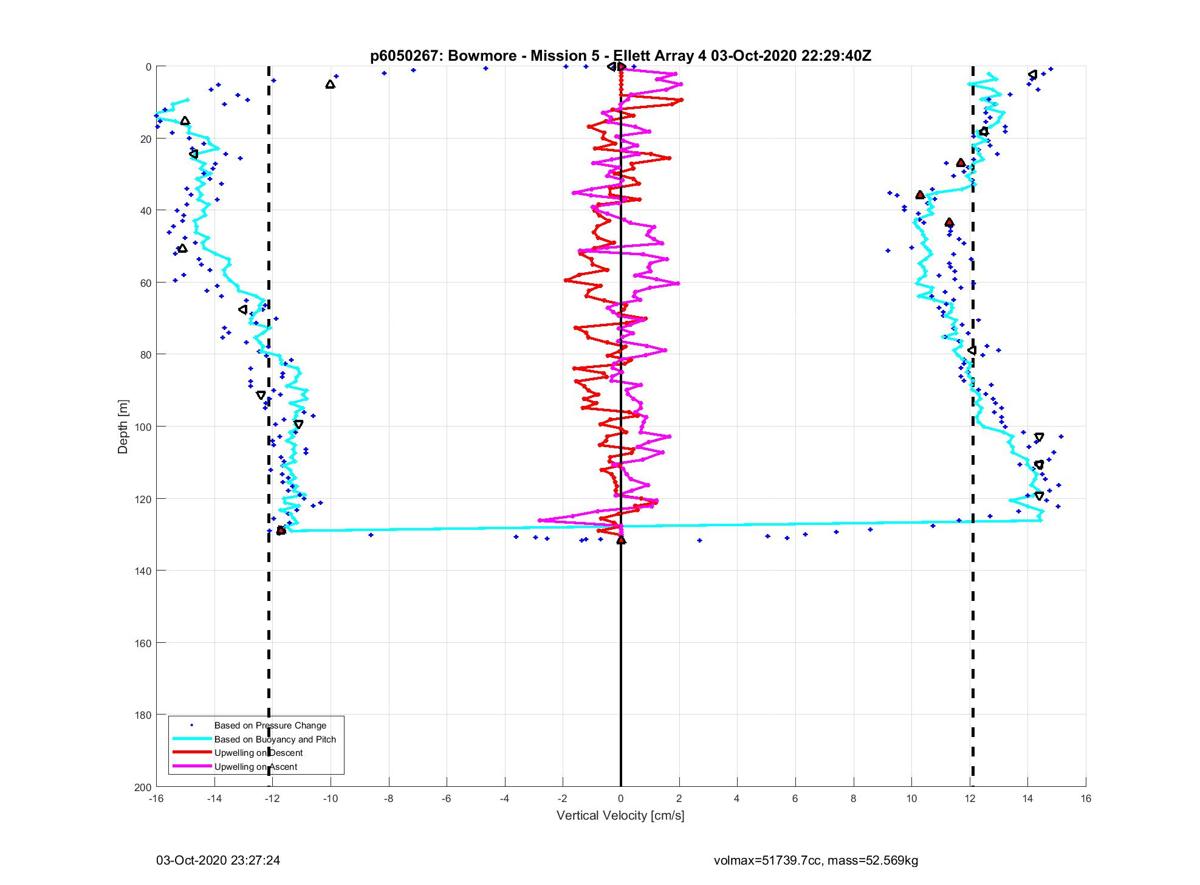This screenshot has height=885, width=1200.
Task: Click the x-axis tick label '16'
Action: (x=1086, y=798)
